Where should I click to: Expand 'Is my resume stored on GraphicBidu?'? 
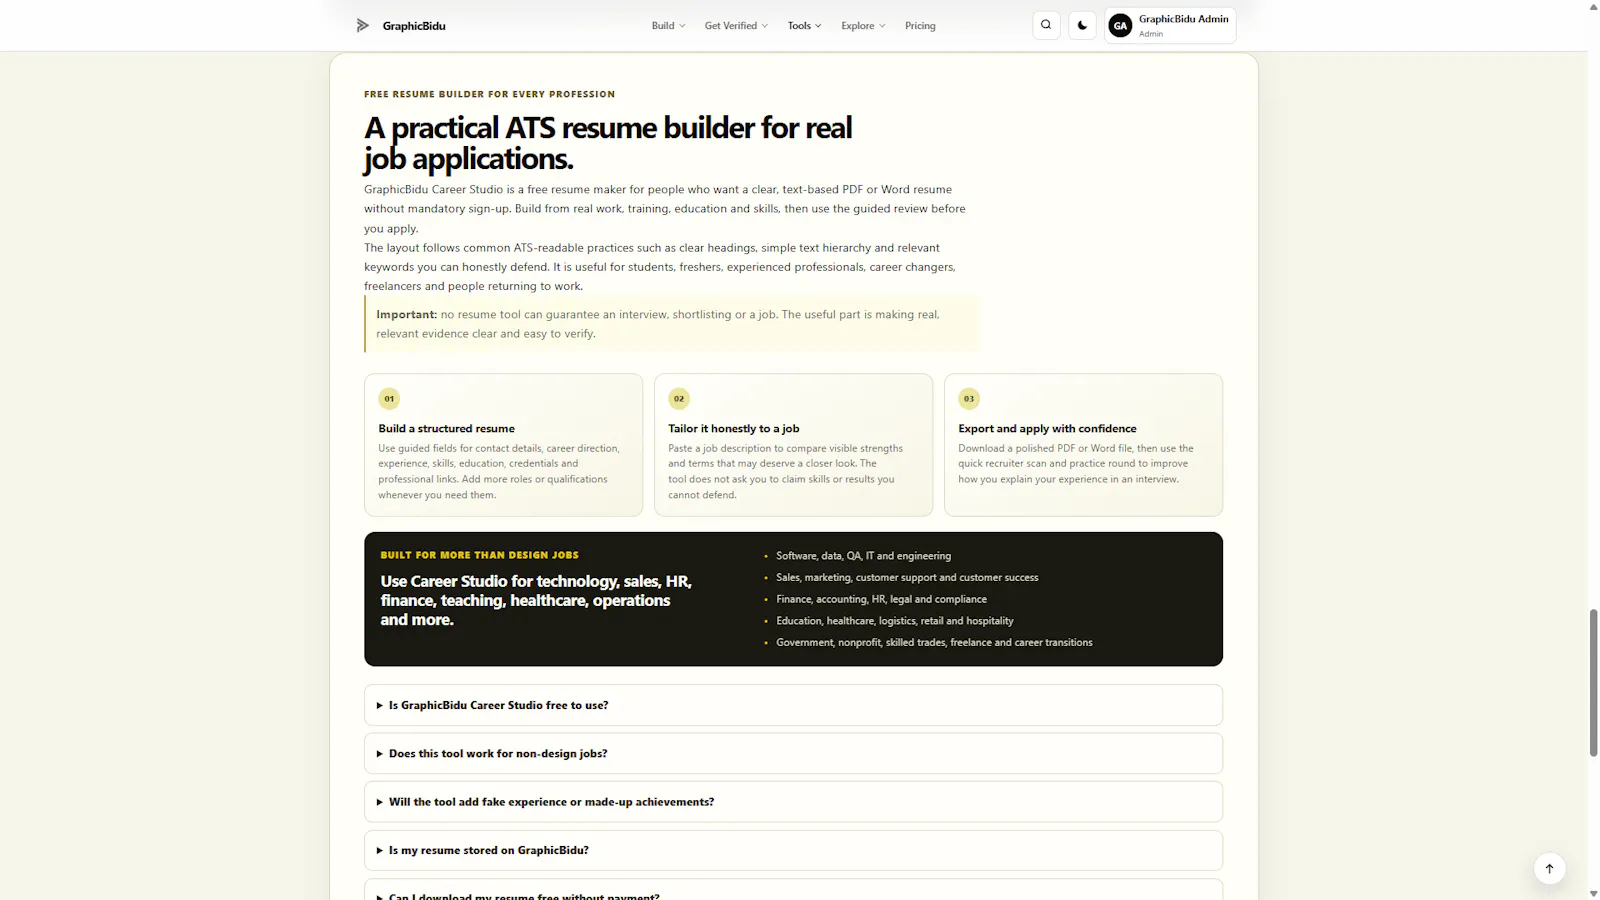coord(793,850)
